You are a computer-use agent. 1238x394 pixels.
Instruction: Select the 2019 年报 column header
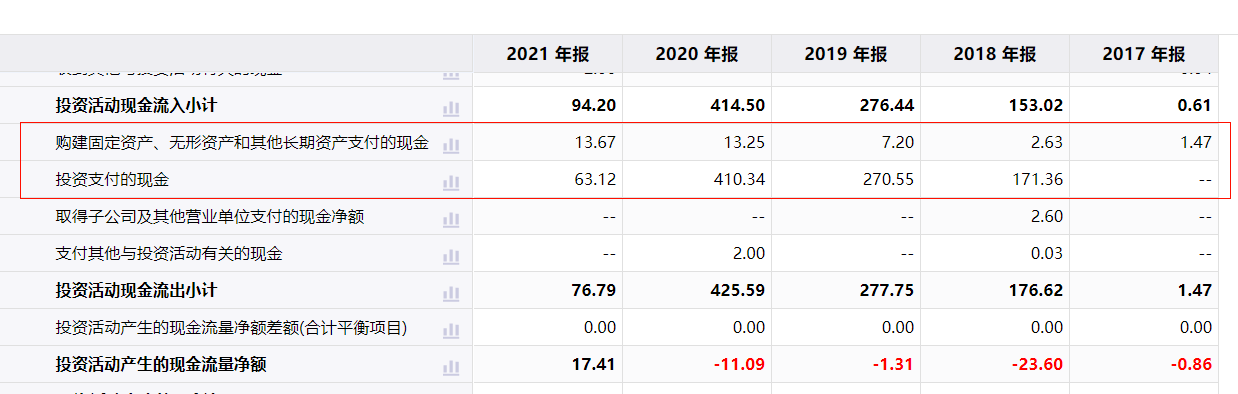(846, 54)
